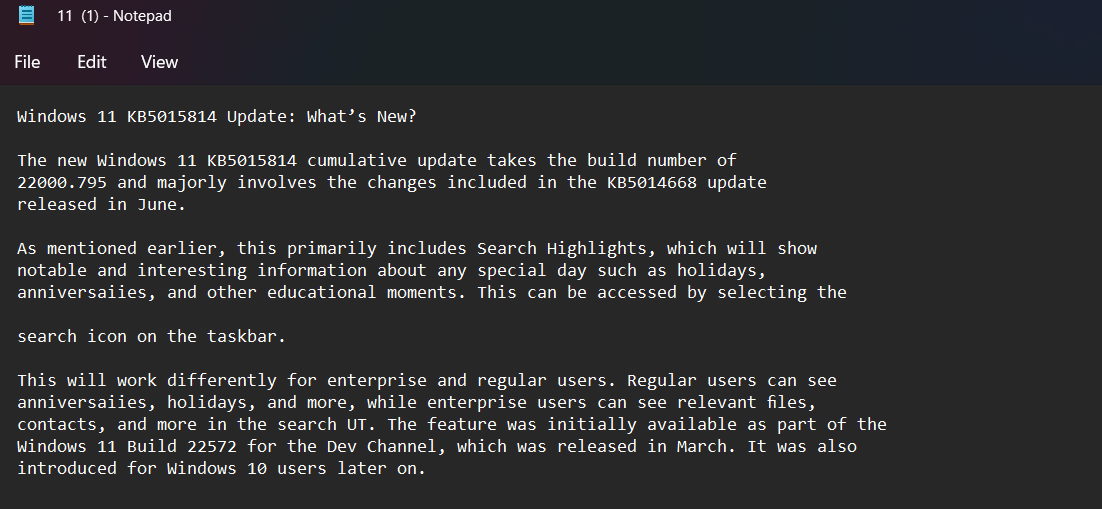This screenshot has width=1102, height=509.
Task: Click the Notepad app icon in title bar
Action: click(26, 15)
